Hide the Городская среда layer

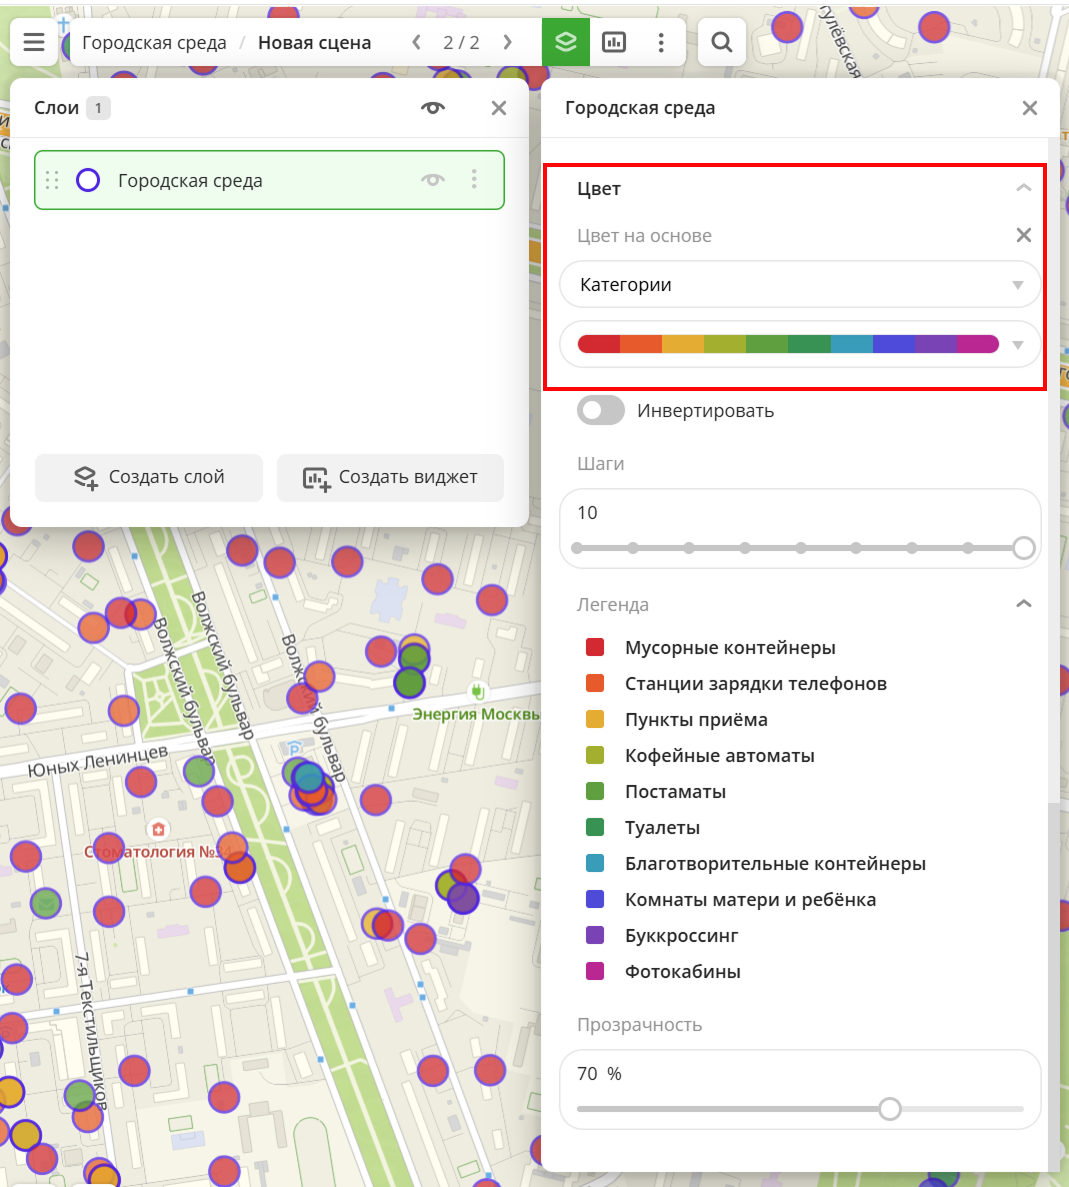(433, 180)
